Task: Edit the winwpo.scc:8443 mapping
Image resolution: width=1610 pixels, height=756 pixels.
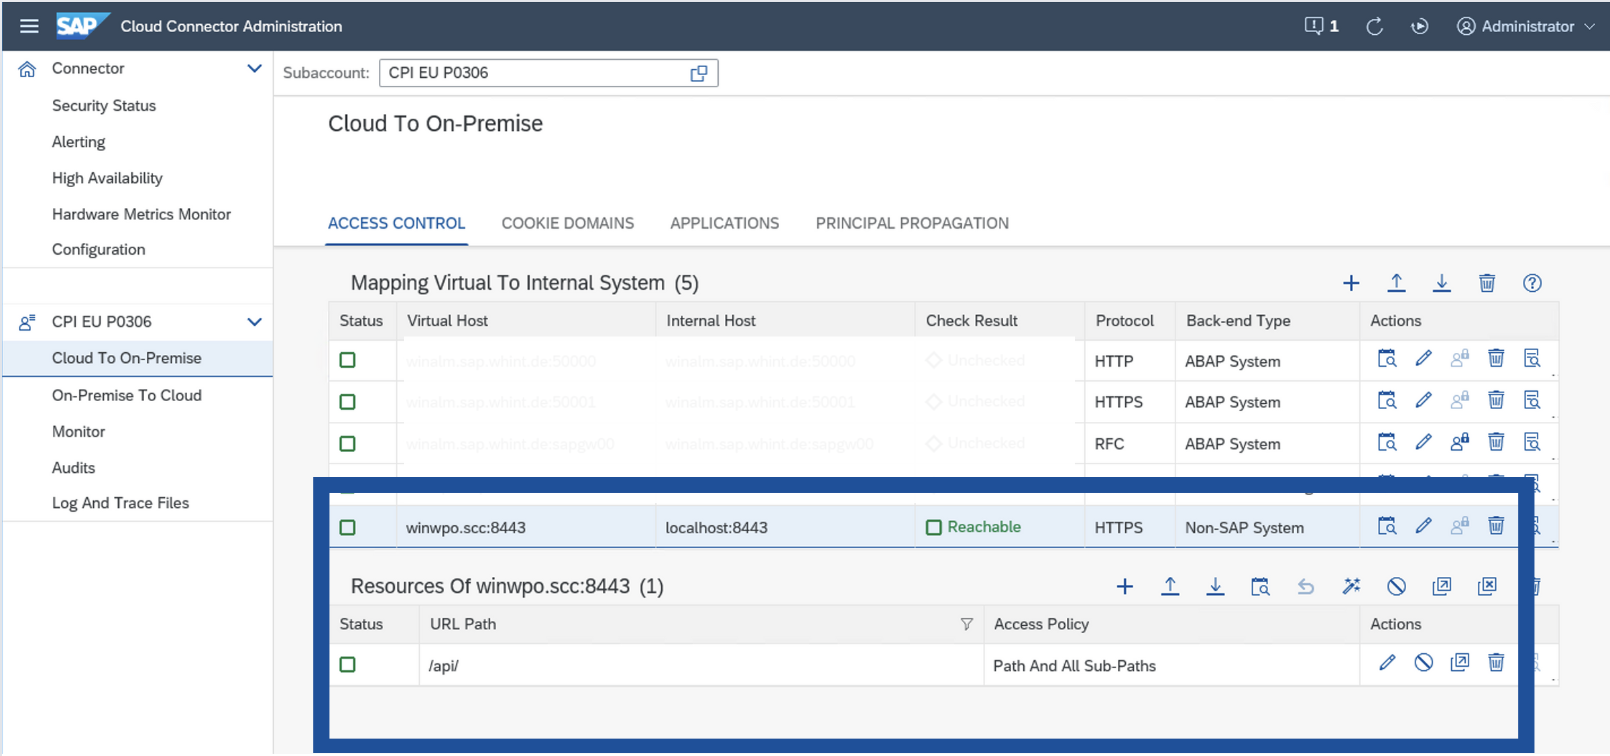Action: (x=1423, y=526)
